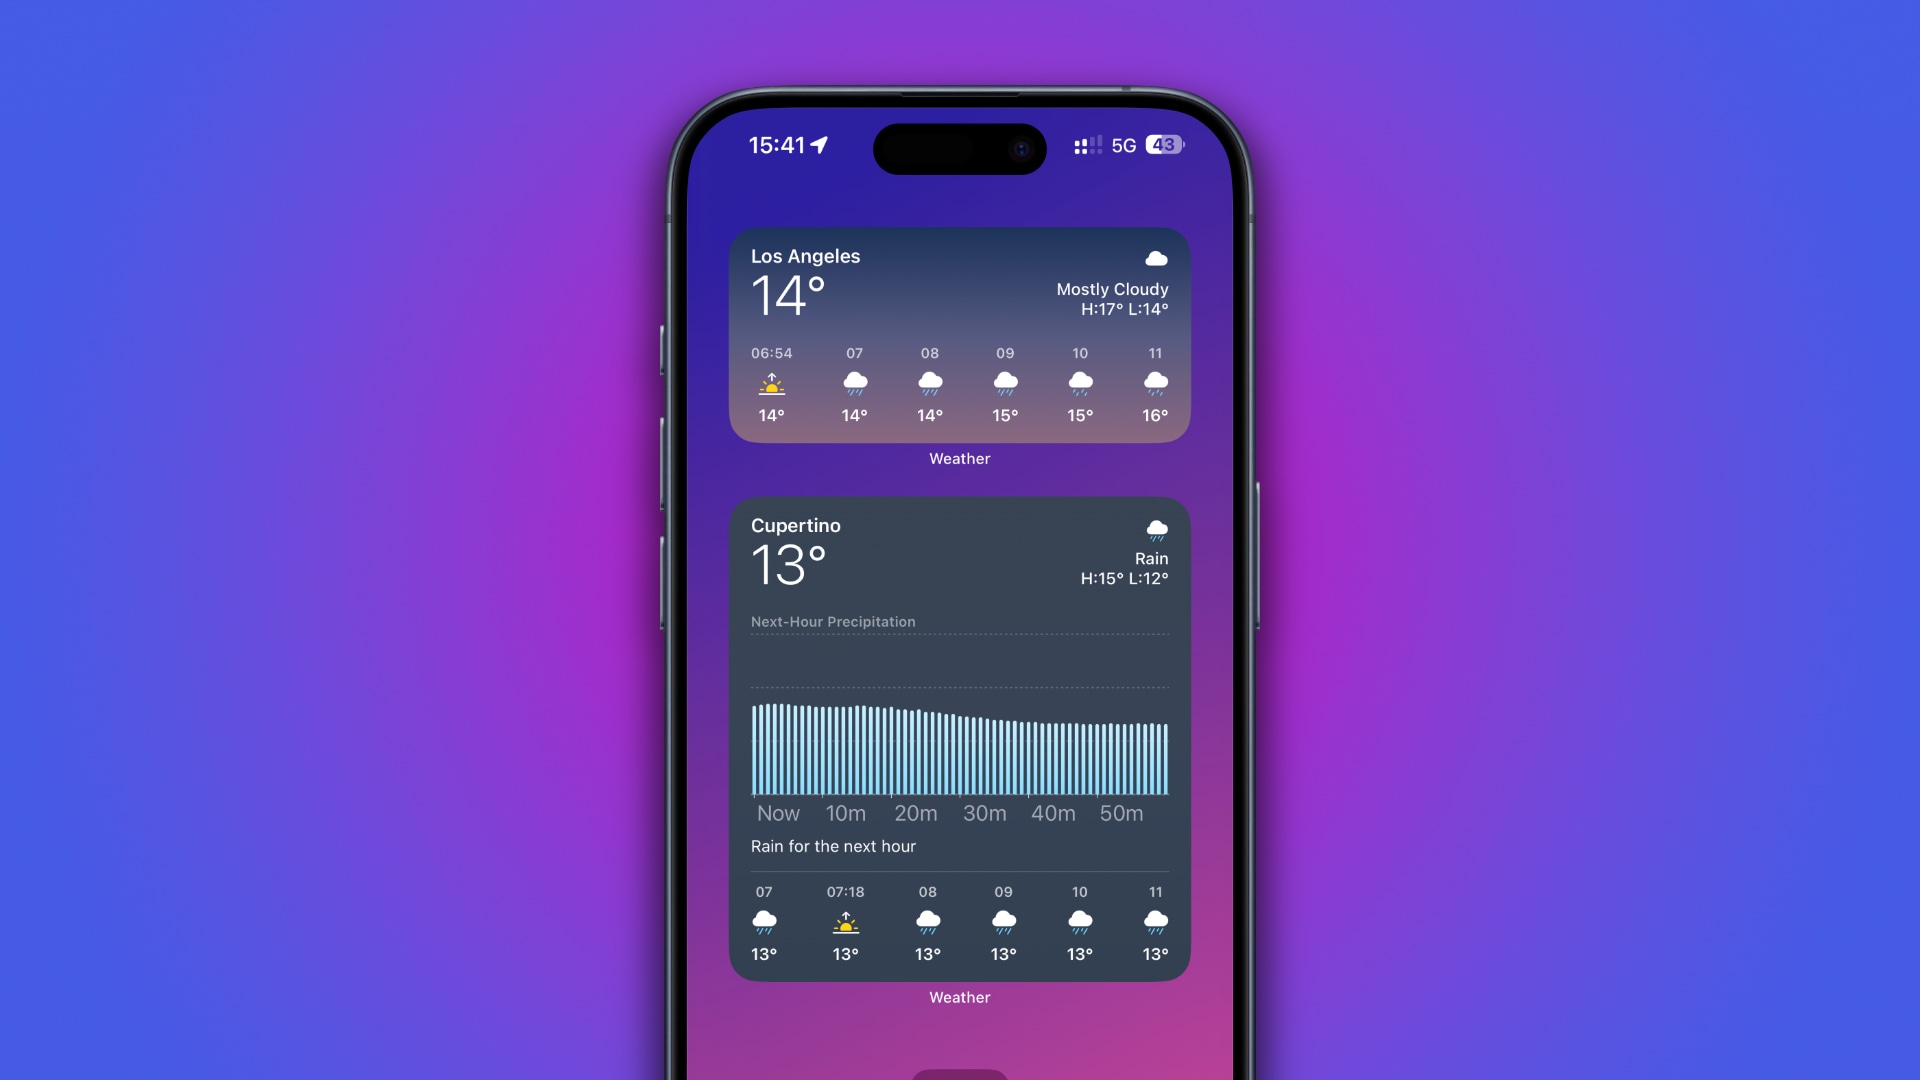1920x1080 pixels.
Task: Select the 30m mark on precipitation timeline
Action: [984, 812]
